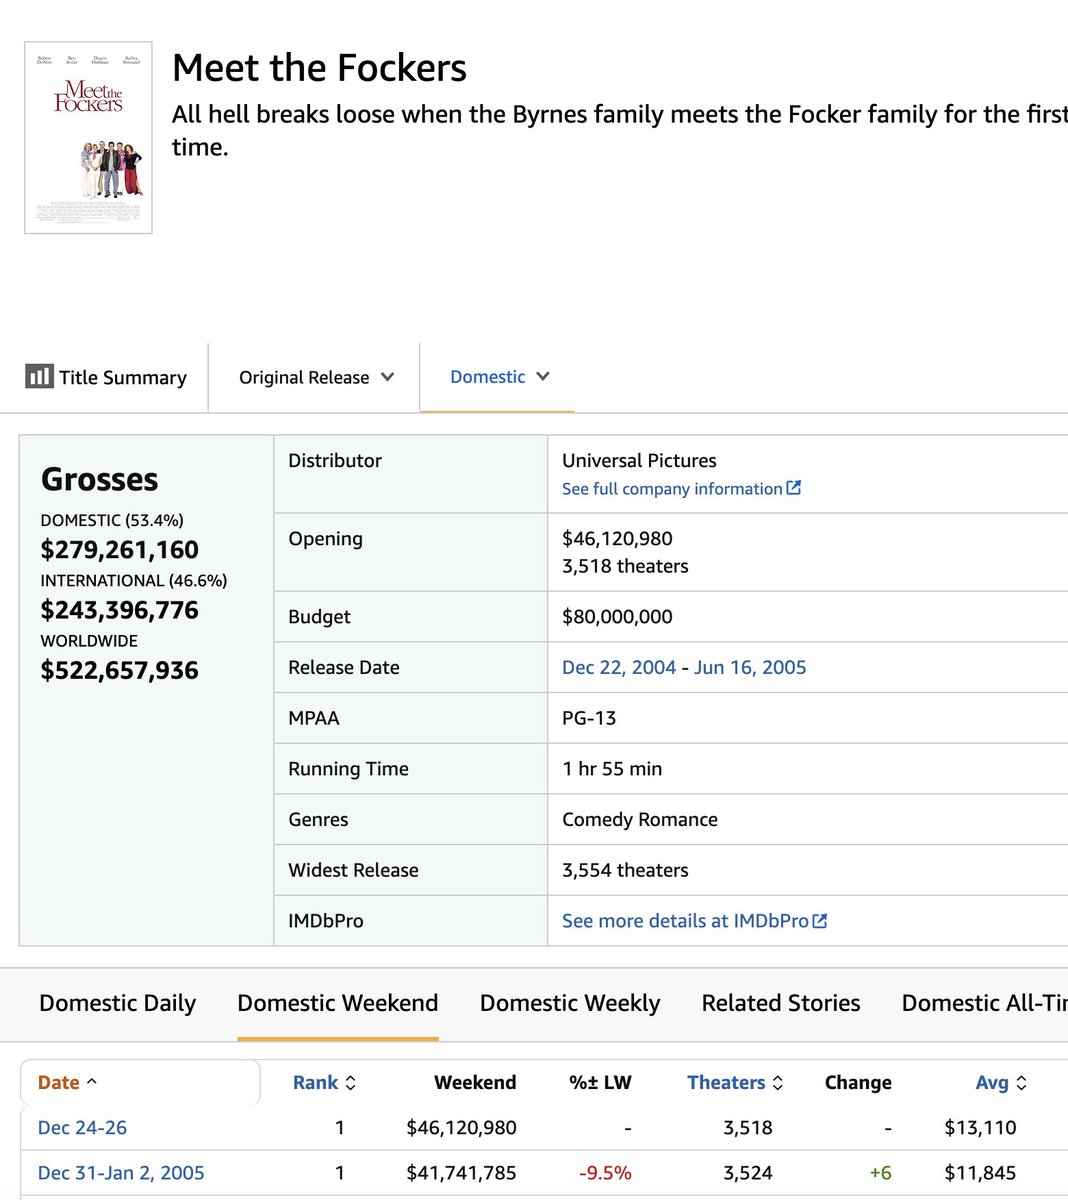Switch to the Domestic Weekly tab

point(570,1003)
